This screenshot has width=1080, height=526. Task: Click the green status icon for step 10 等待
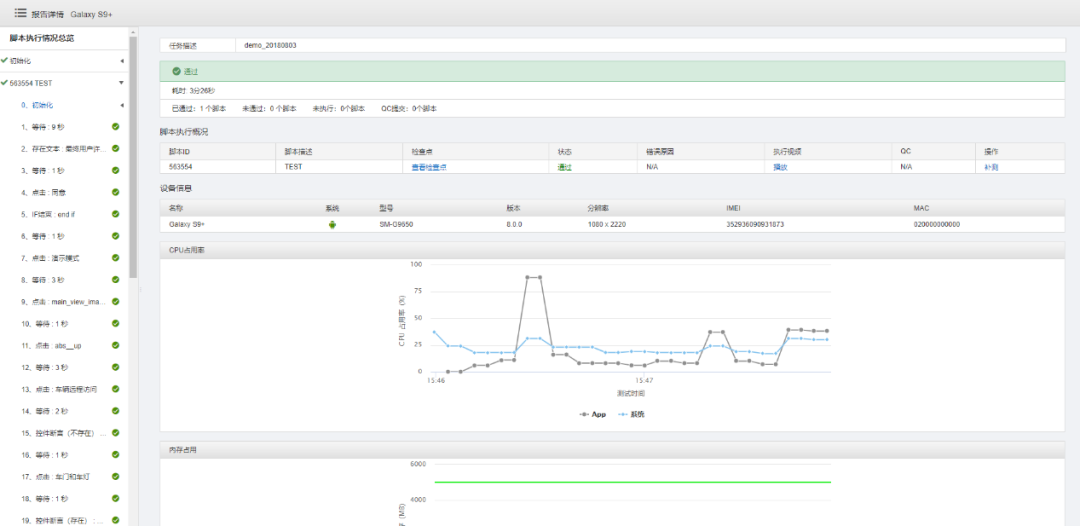[x=116, y=324]
